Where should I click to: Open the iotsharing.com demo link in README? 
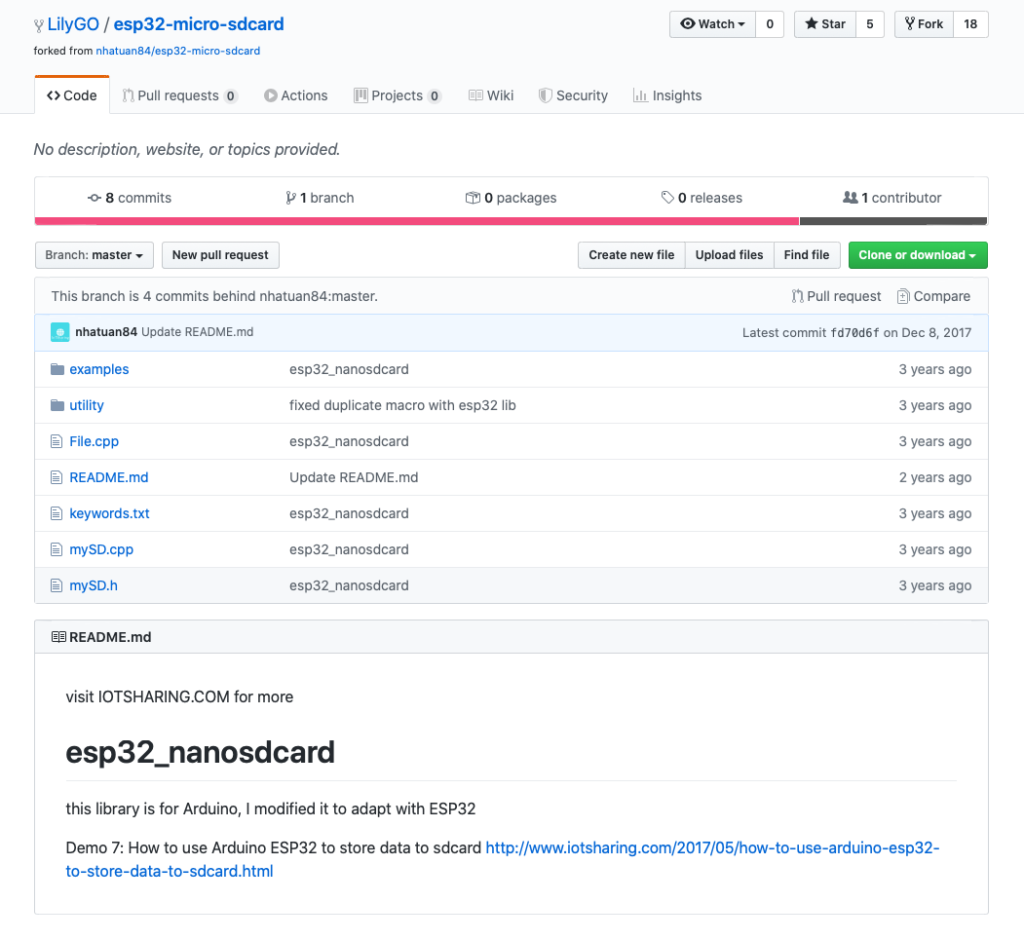point(502,859)
